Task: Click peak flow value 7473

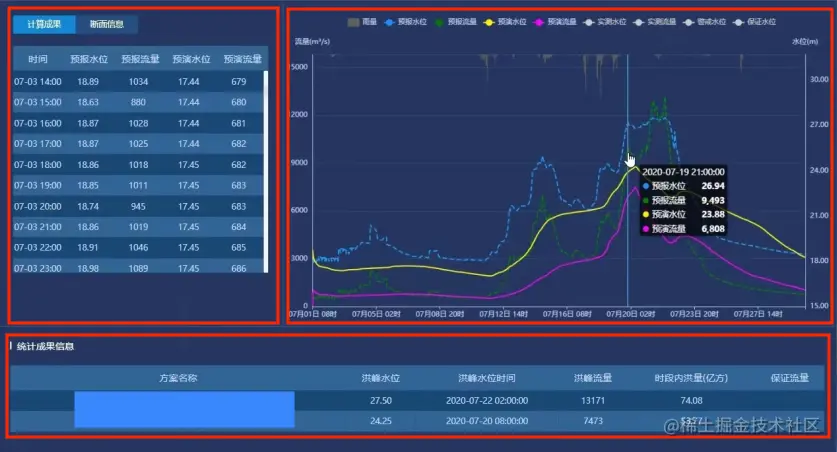Action: 593,421
